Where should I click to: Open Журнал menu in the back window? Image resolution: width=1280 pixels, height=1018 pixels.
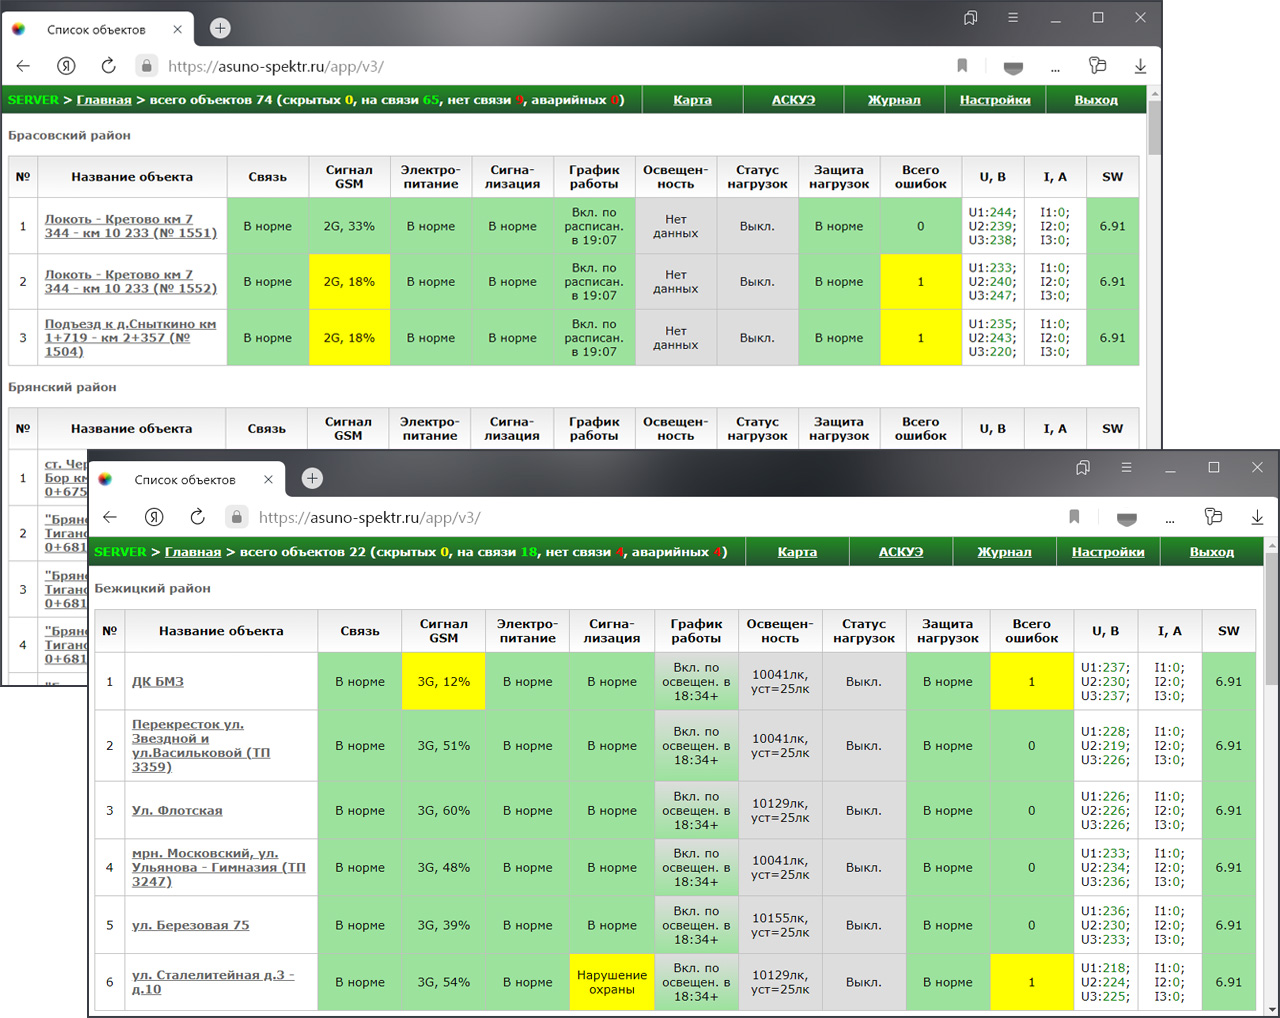894,100
